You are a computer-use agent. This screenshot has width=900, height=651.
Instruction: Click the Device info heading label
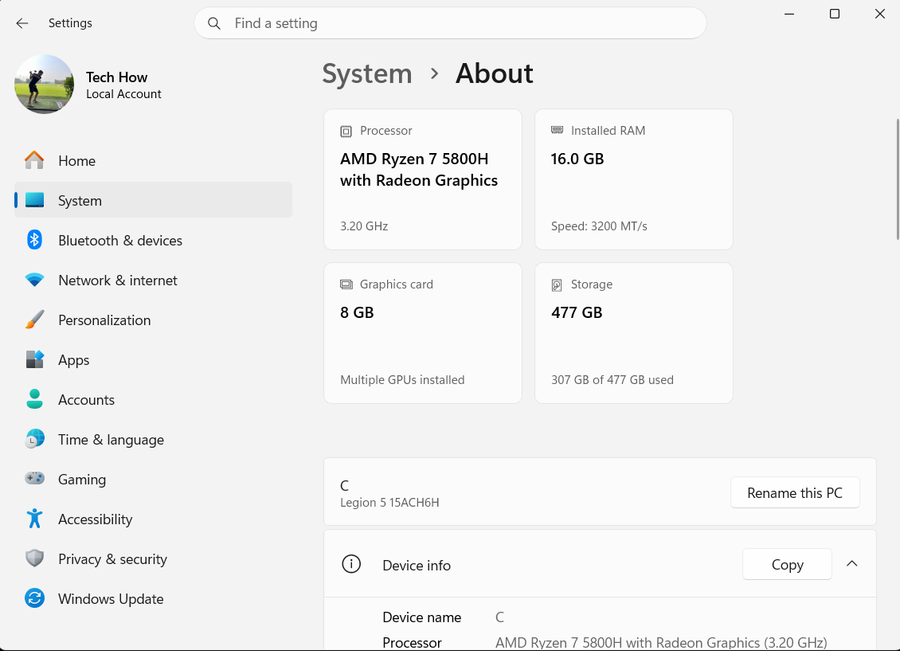(416, 565)
